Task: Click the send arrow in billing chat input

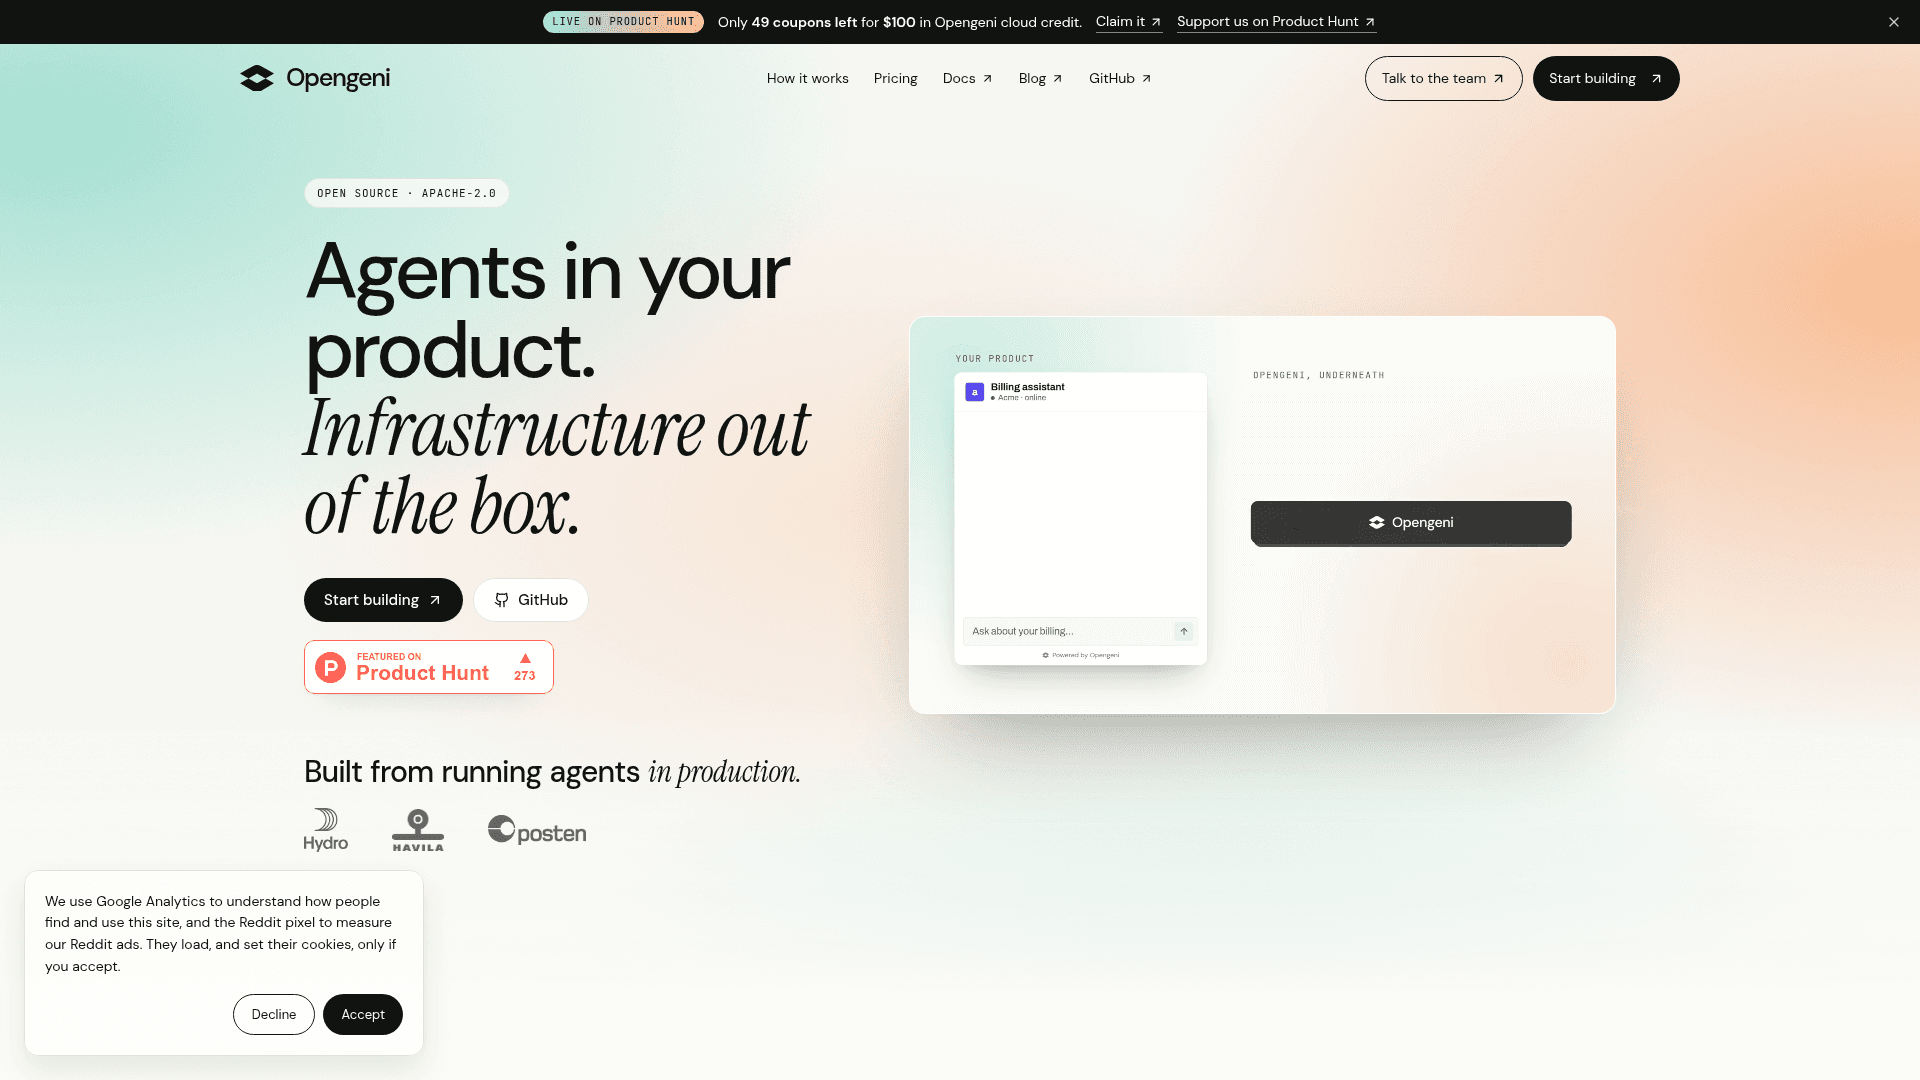Action: [1184, 631]
